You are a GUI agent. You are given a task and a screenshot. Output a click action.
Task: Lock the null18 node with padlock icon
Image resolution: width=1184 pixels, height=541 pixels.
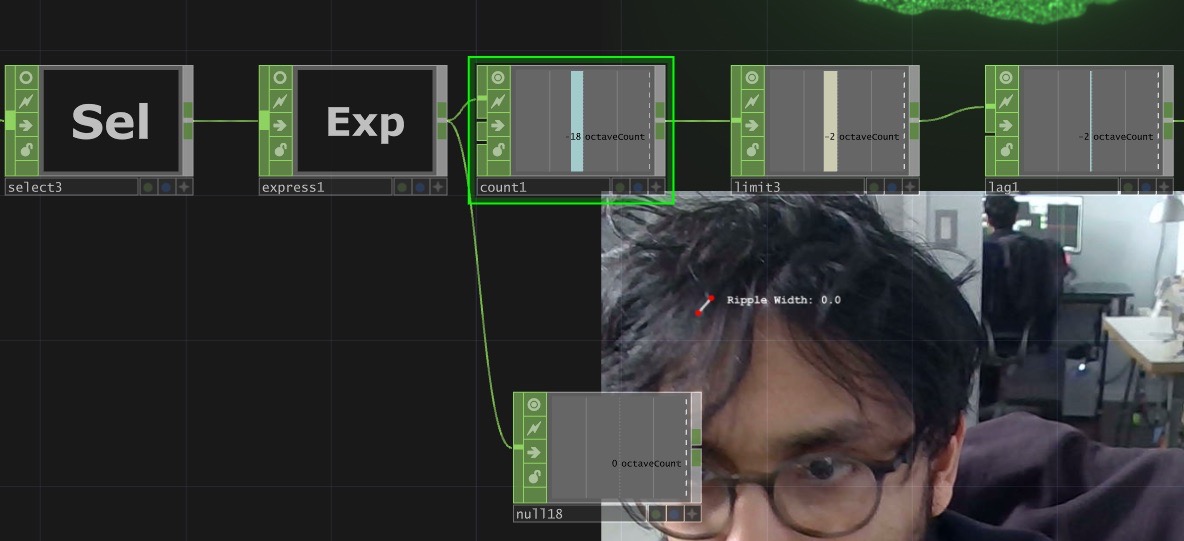[x=534, y=477]
